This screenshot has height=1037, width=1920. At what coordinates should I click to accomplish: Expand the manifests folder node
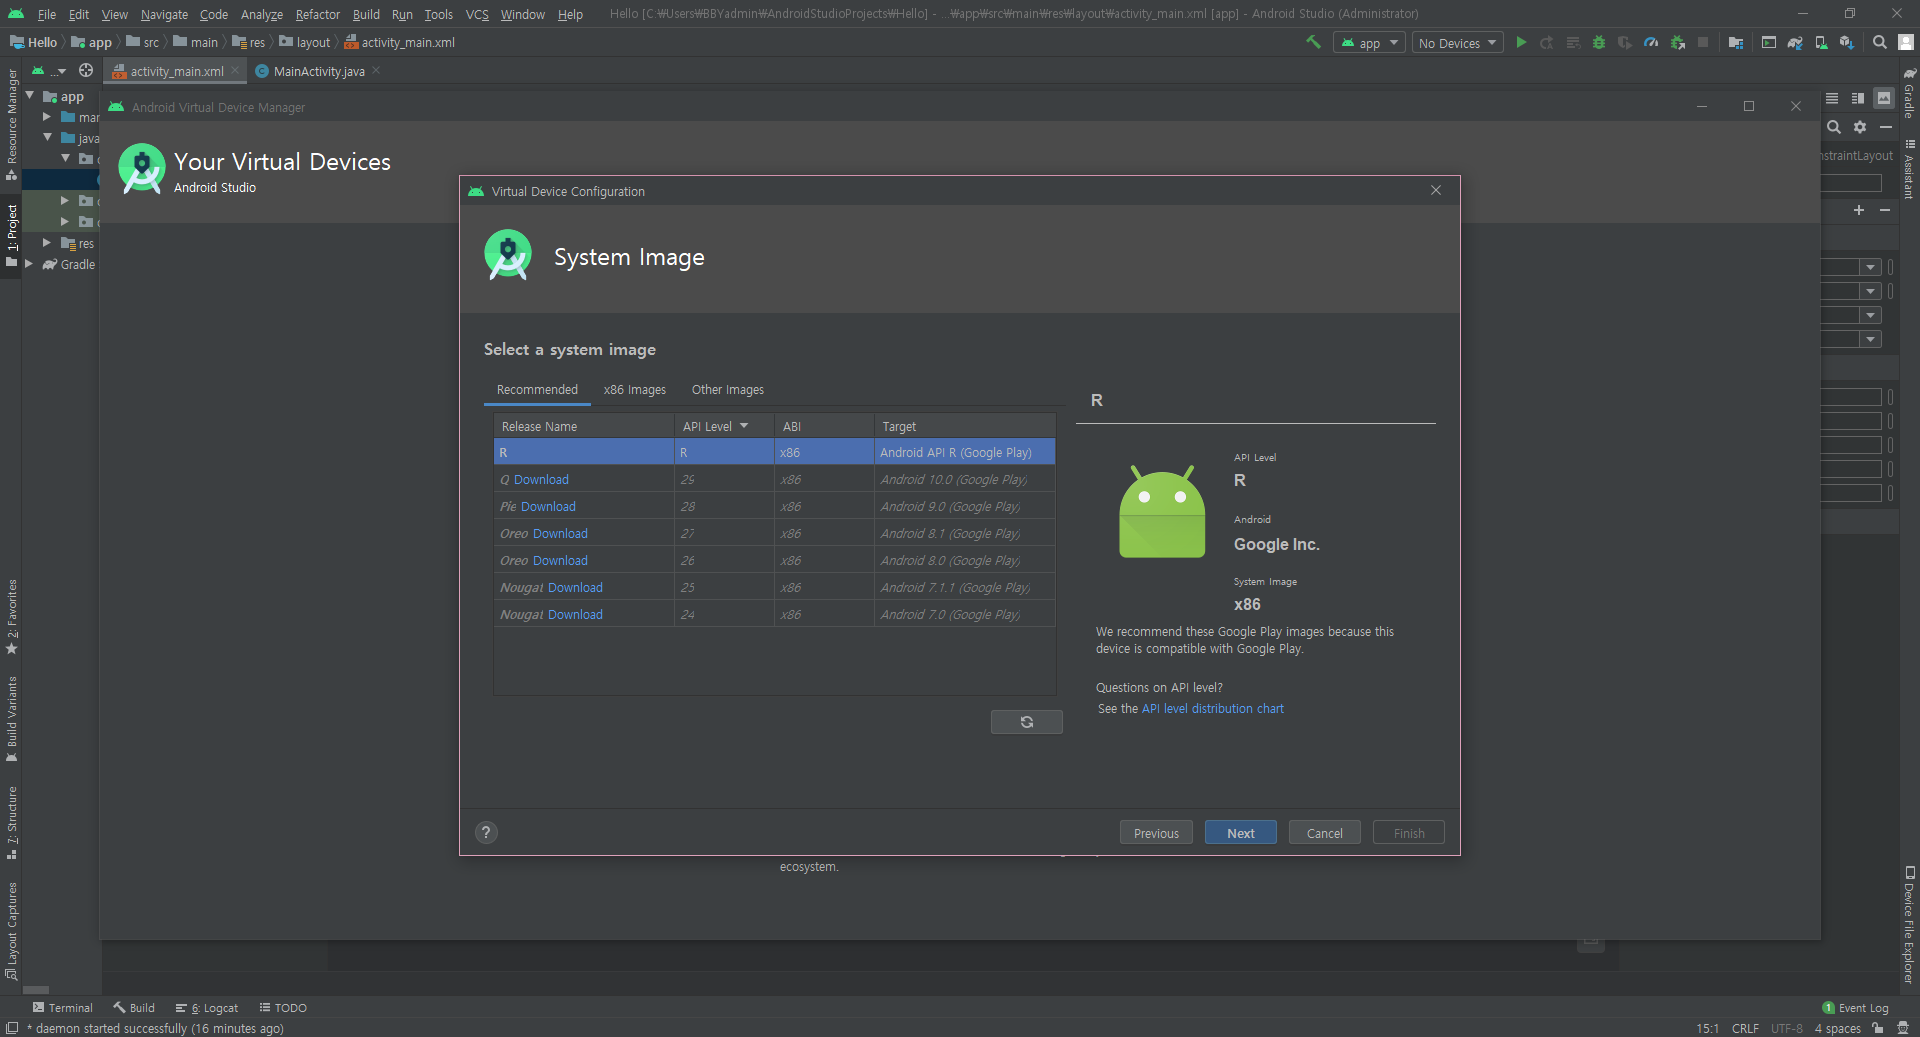click(47, 117)
